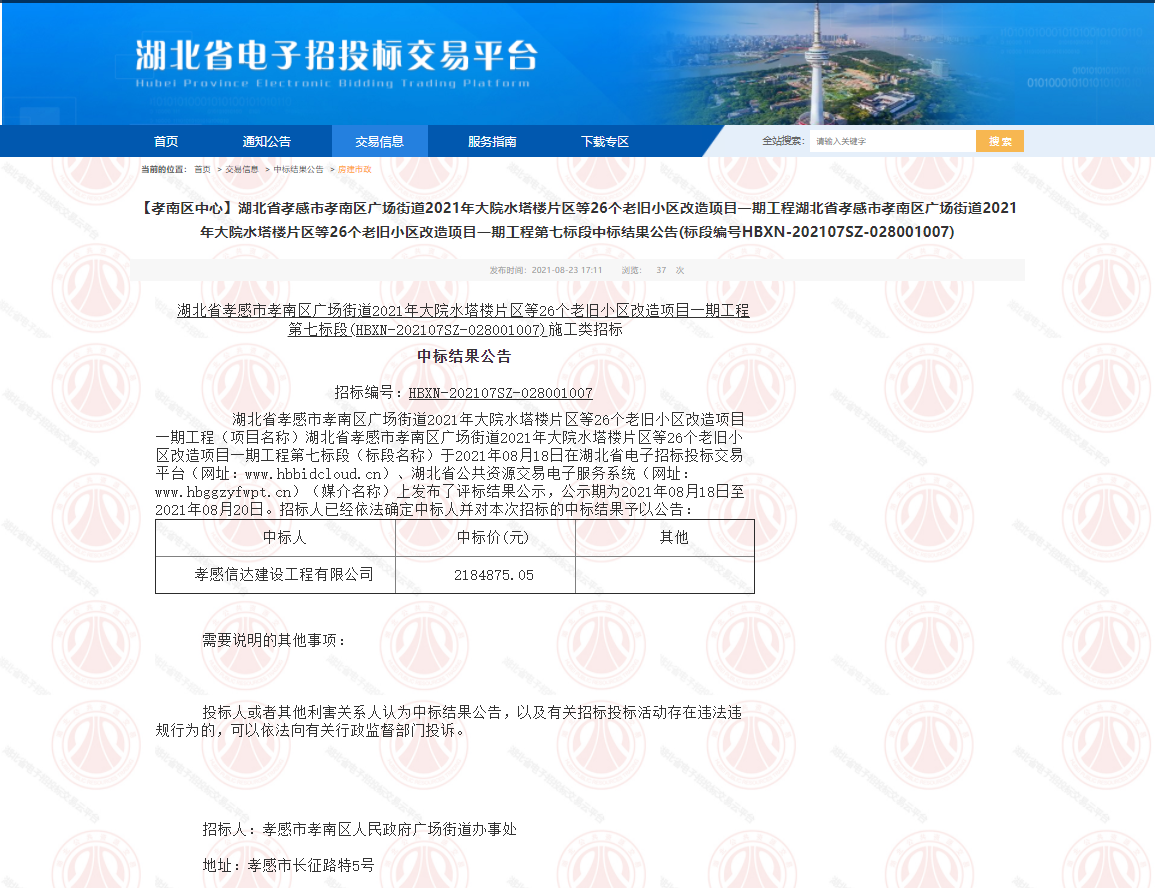Click 交易信息 in the breadcrumb trail
Screen dimensions: 1155x888
(241, 170)
